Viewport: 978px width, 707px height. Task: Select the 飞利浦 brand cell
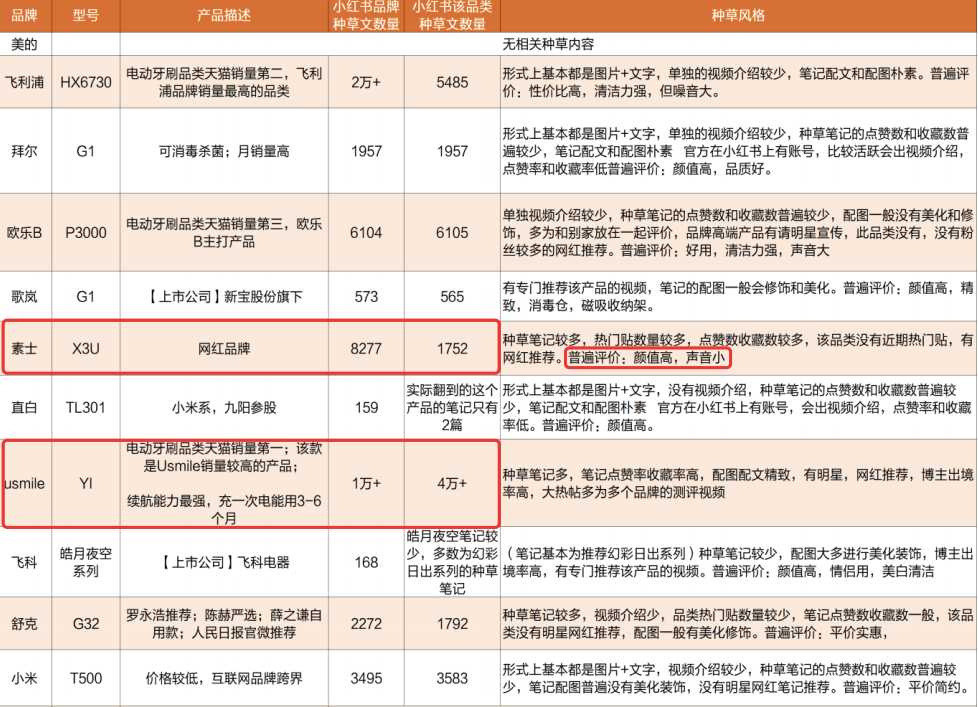[x=26, y=82]
